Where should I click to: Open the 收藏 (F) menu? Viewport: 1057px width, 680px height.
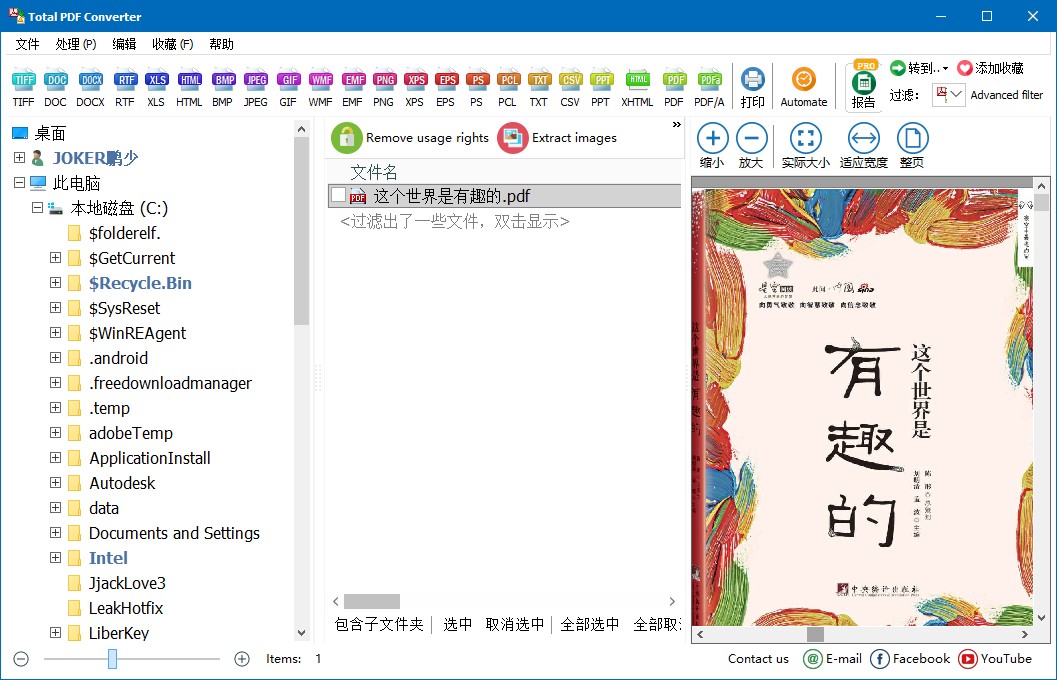[x=173, y=44]
